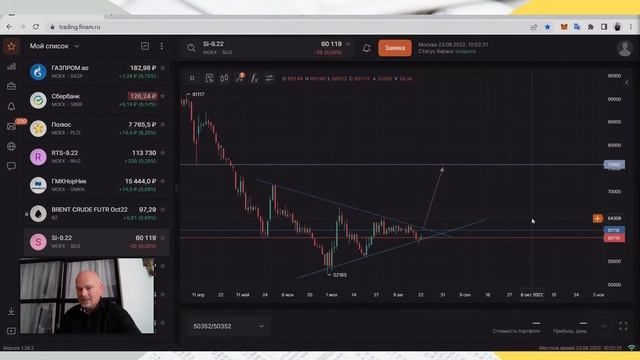Toggle fullscreen chart icon at bottom right
Screen dimensions: 640x360
point(623,326)
